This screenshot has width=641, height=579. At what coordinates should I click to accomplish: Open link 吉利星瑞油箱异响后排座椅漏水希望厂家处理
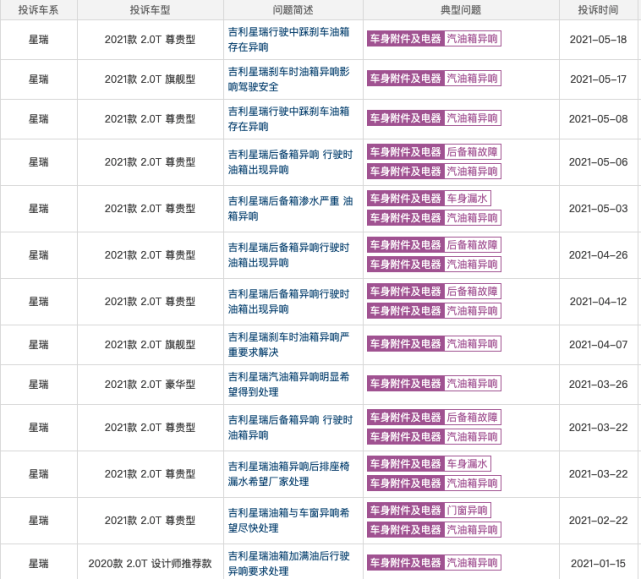click(289, 474)
